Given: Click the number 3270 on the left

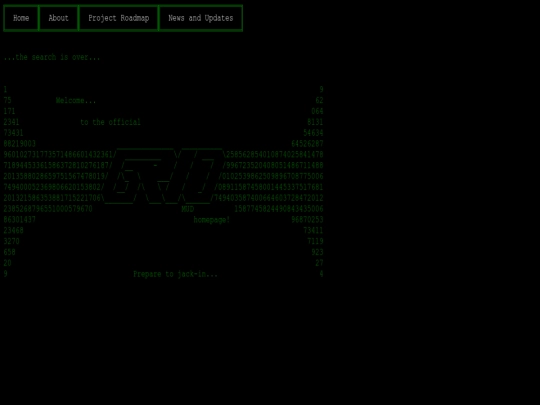Looking at the screenshot, I should 11,241.
